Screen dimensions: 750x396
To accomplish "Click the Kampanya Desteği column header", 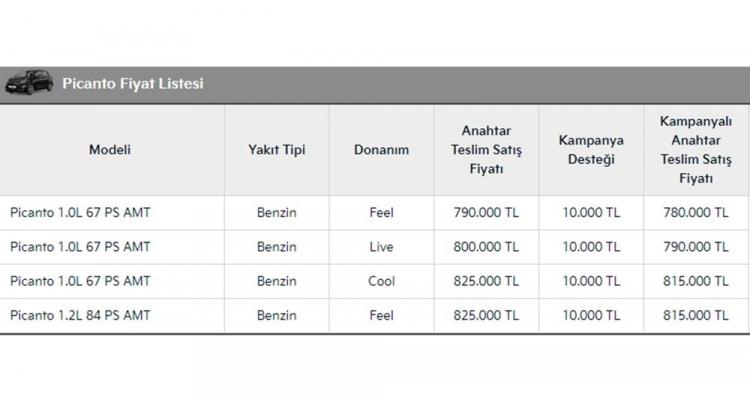I will tap(591, 150).
